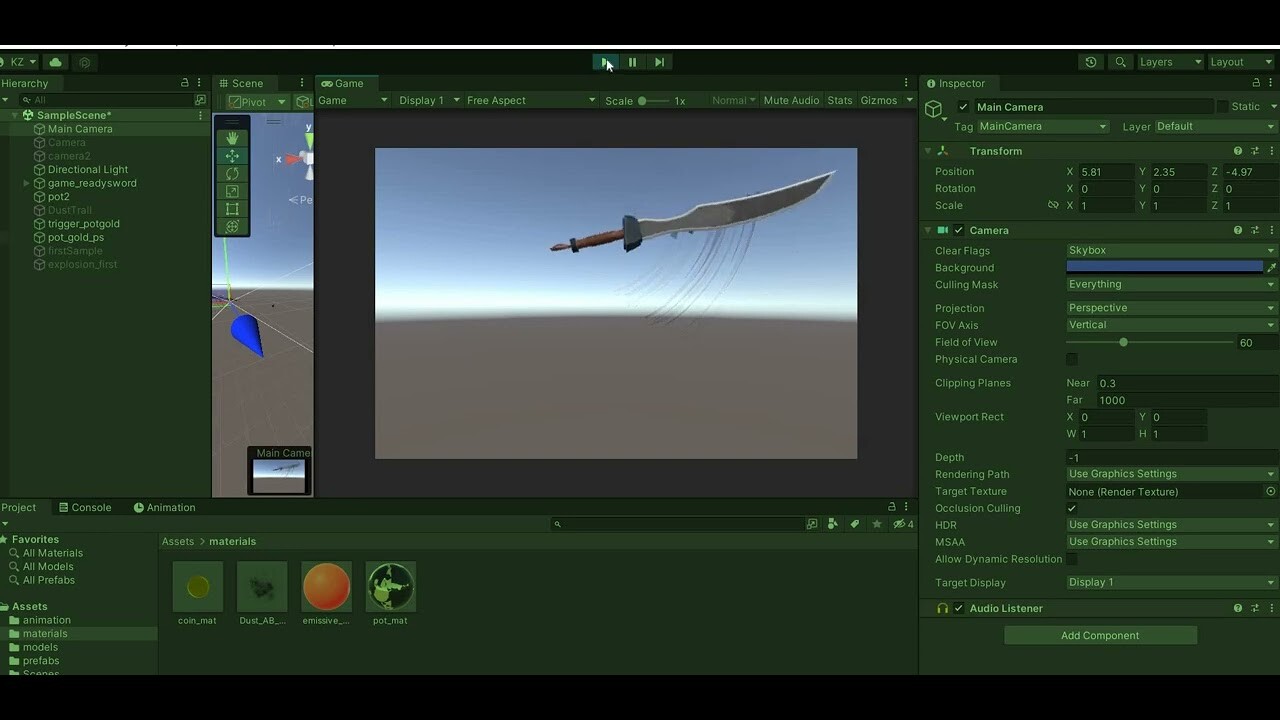Open the Unity search panel
Screen dimensions: 1280x720
click(x=1120, y=61)
